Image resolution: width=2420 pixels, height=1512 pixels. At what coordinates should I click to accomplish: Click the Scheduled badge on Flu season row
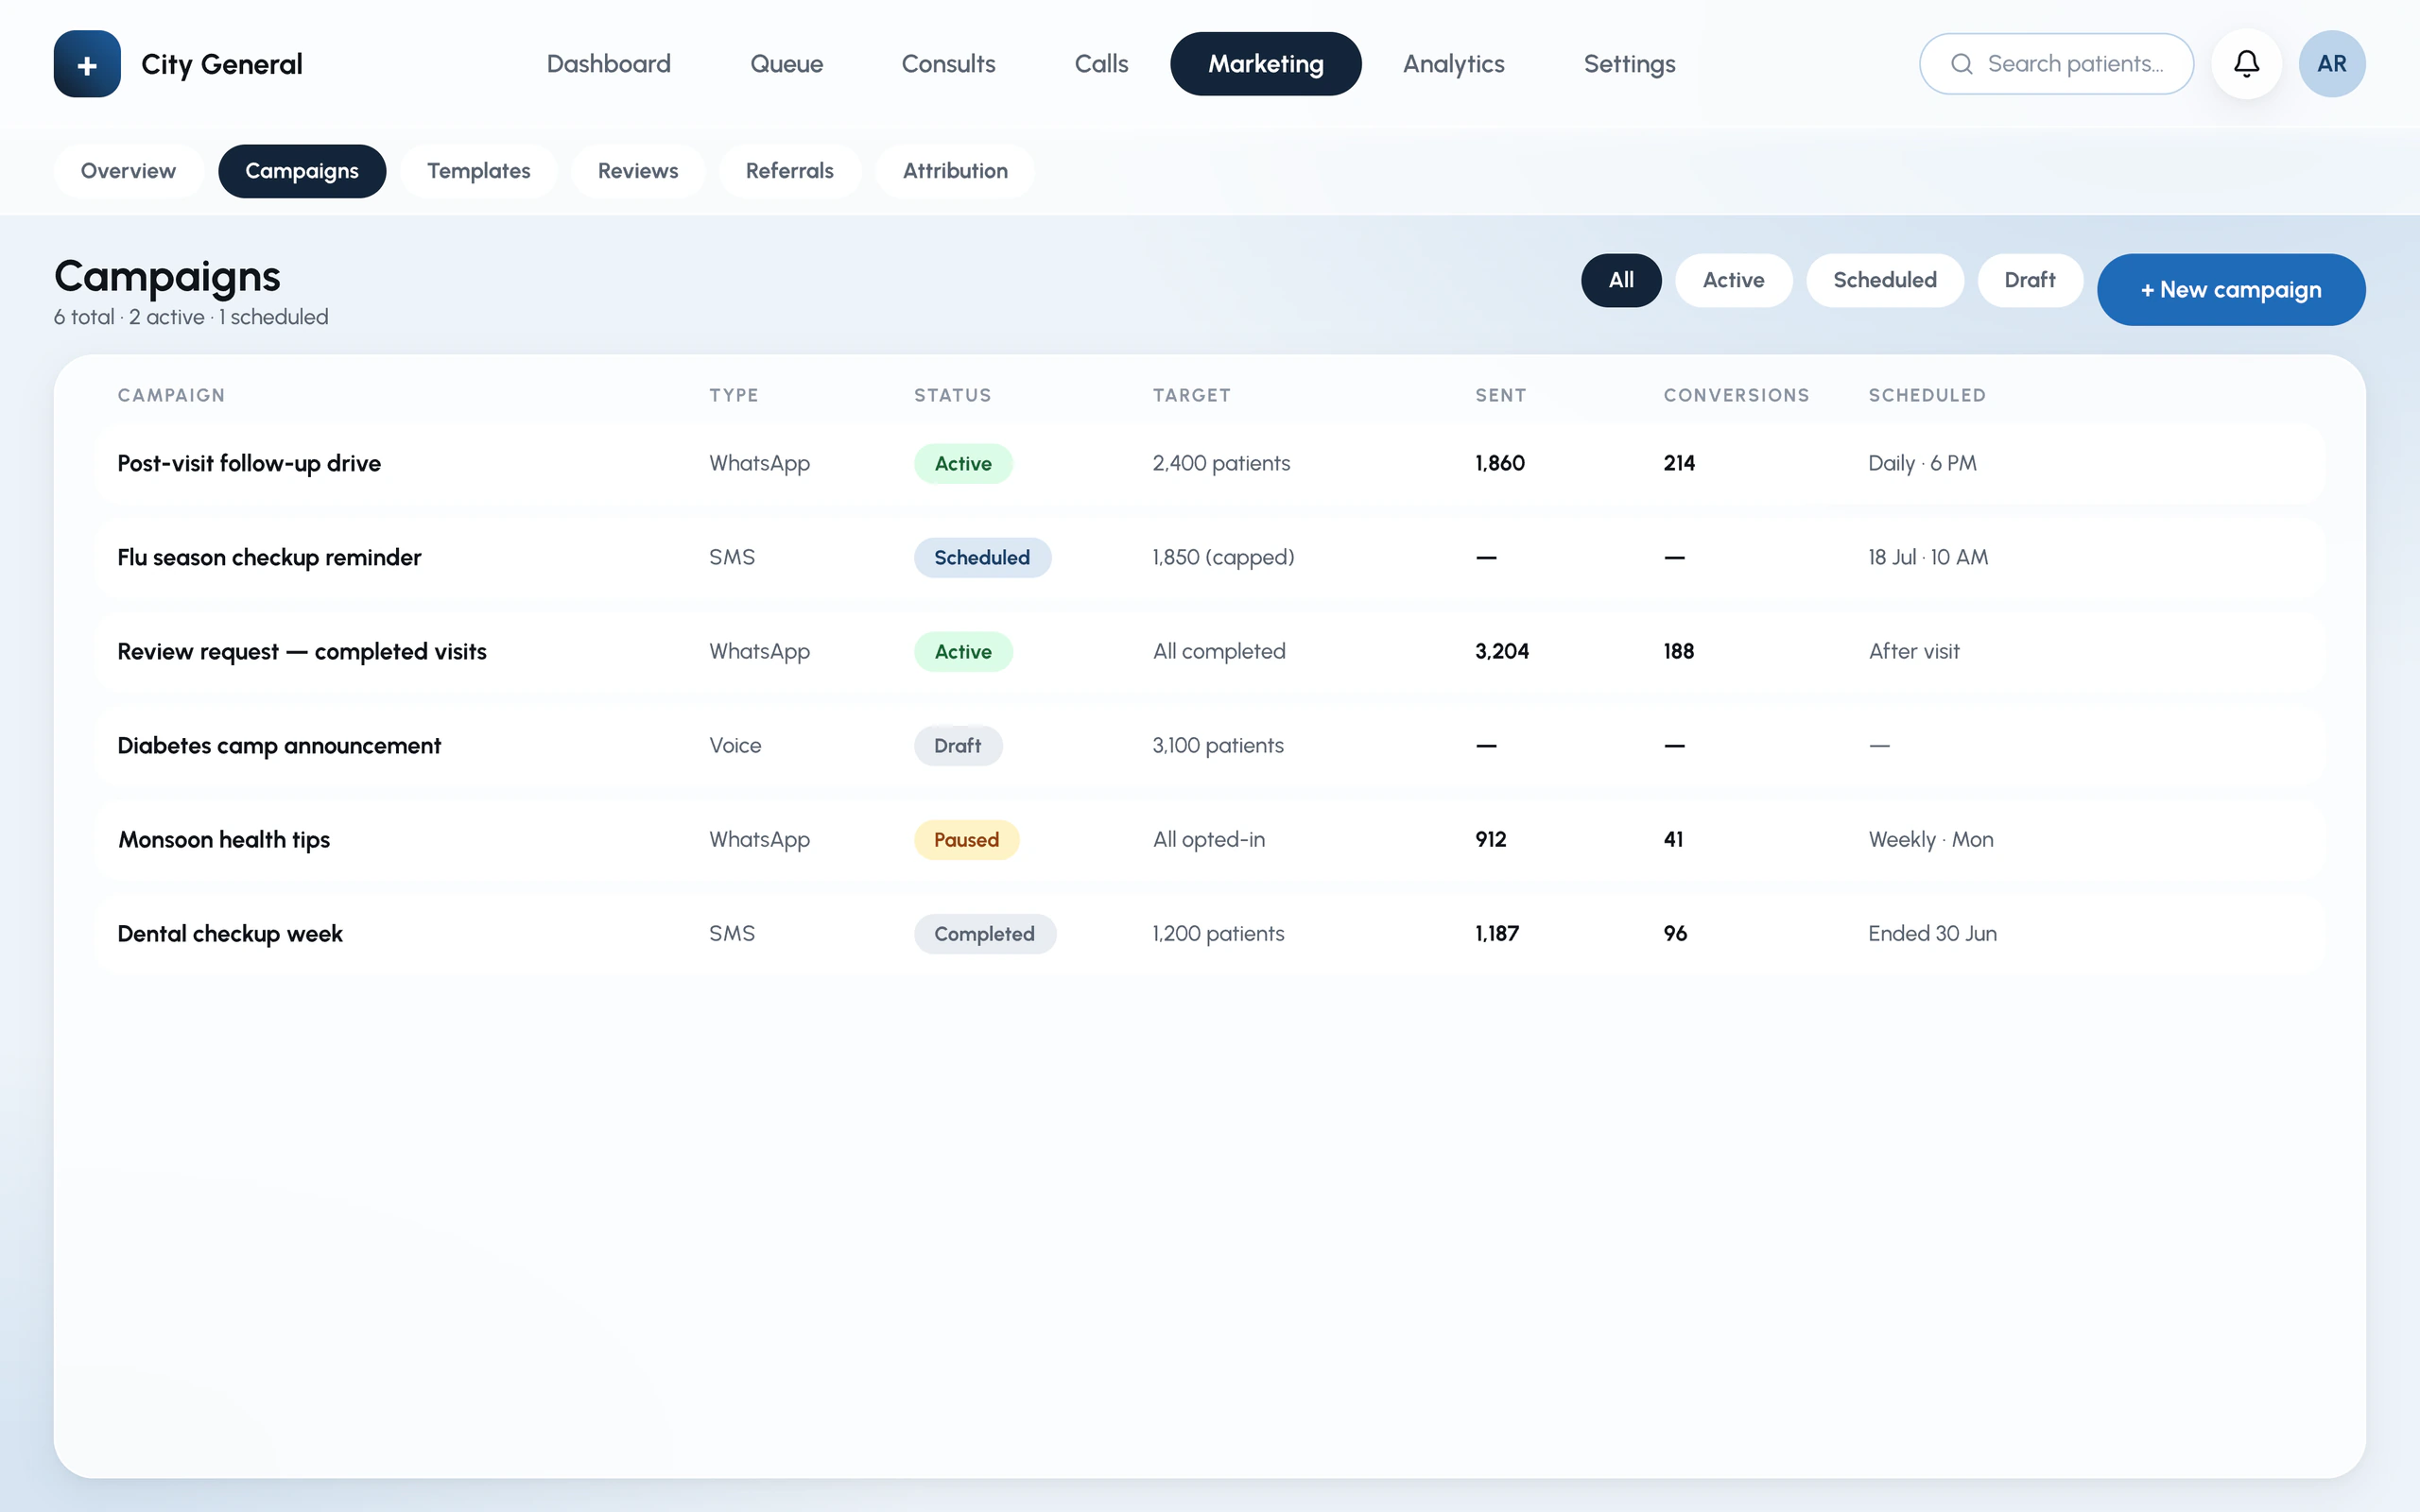click(x=982, y=558)
